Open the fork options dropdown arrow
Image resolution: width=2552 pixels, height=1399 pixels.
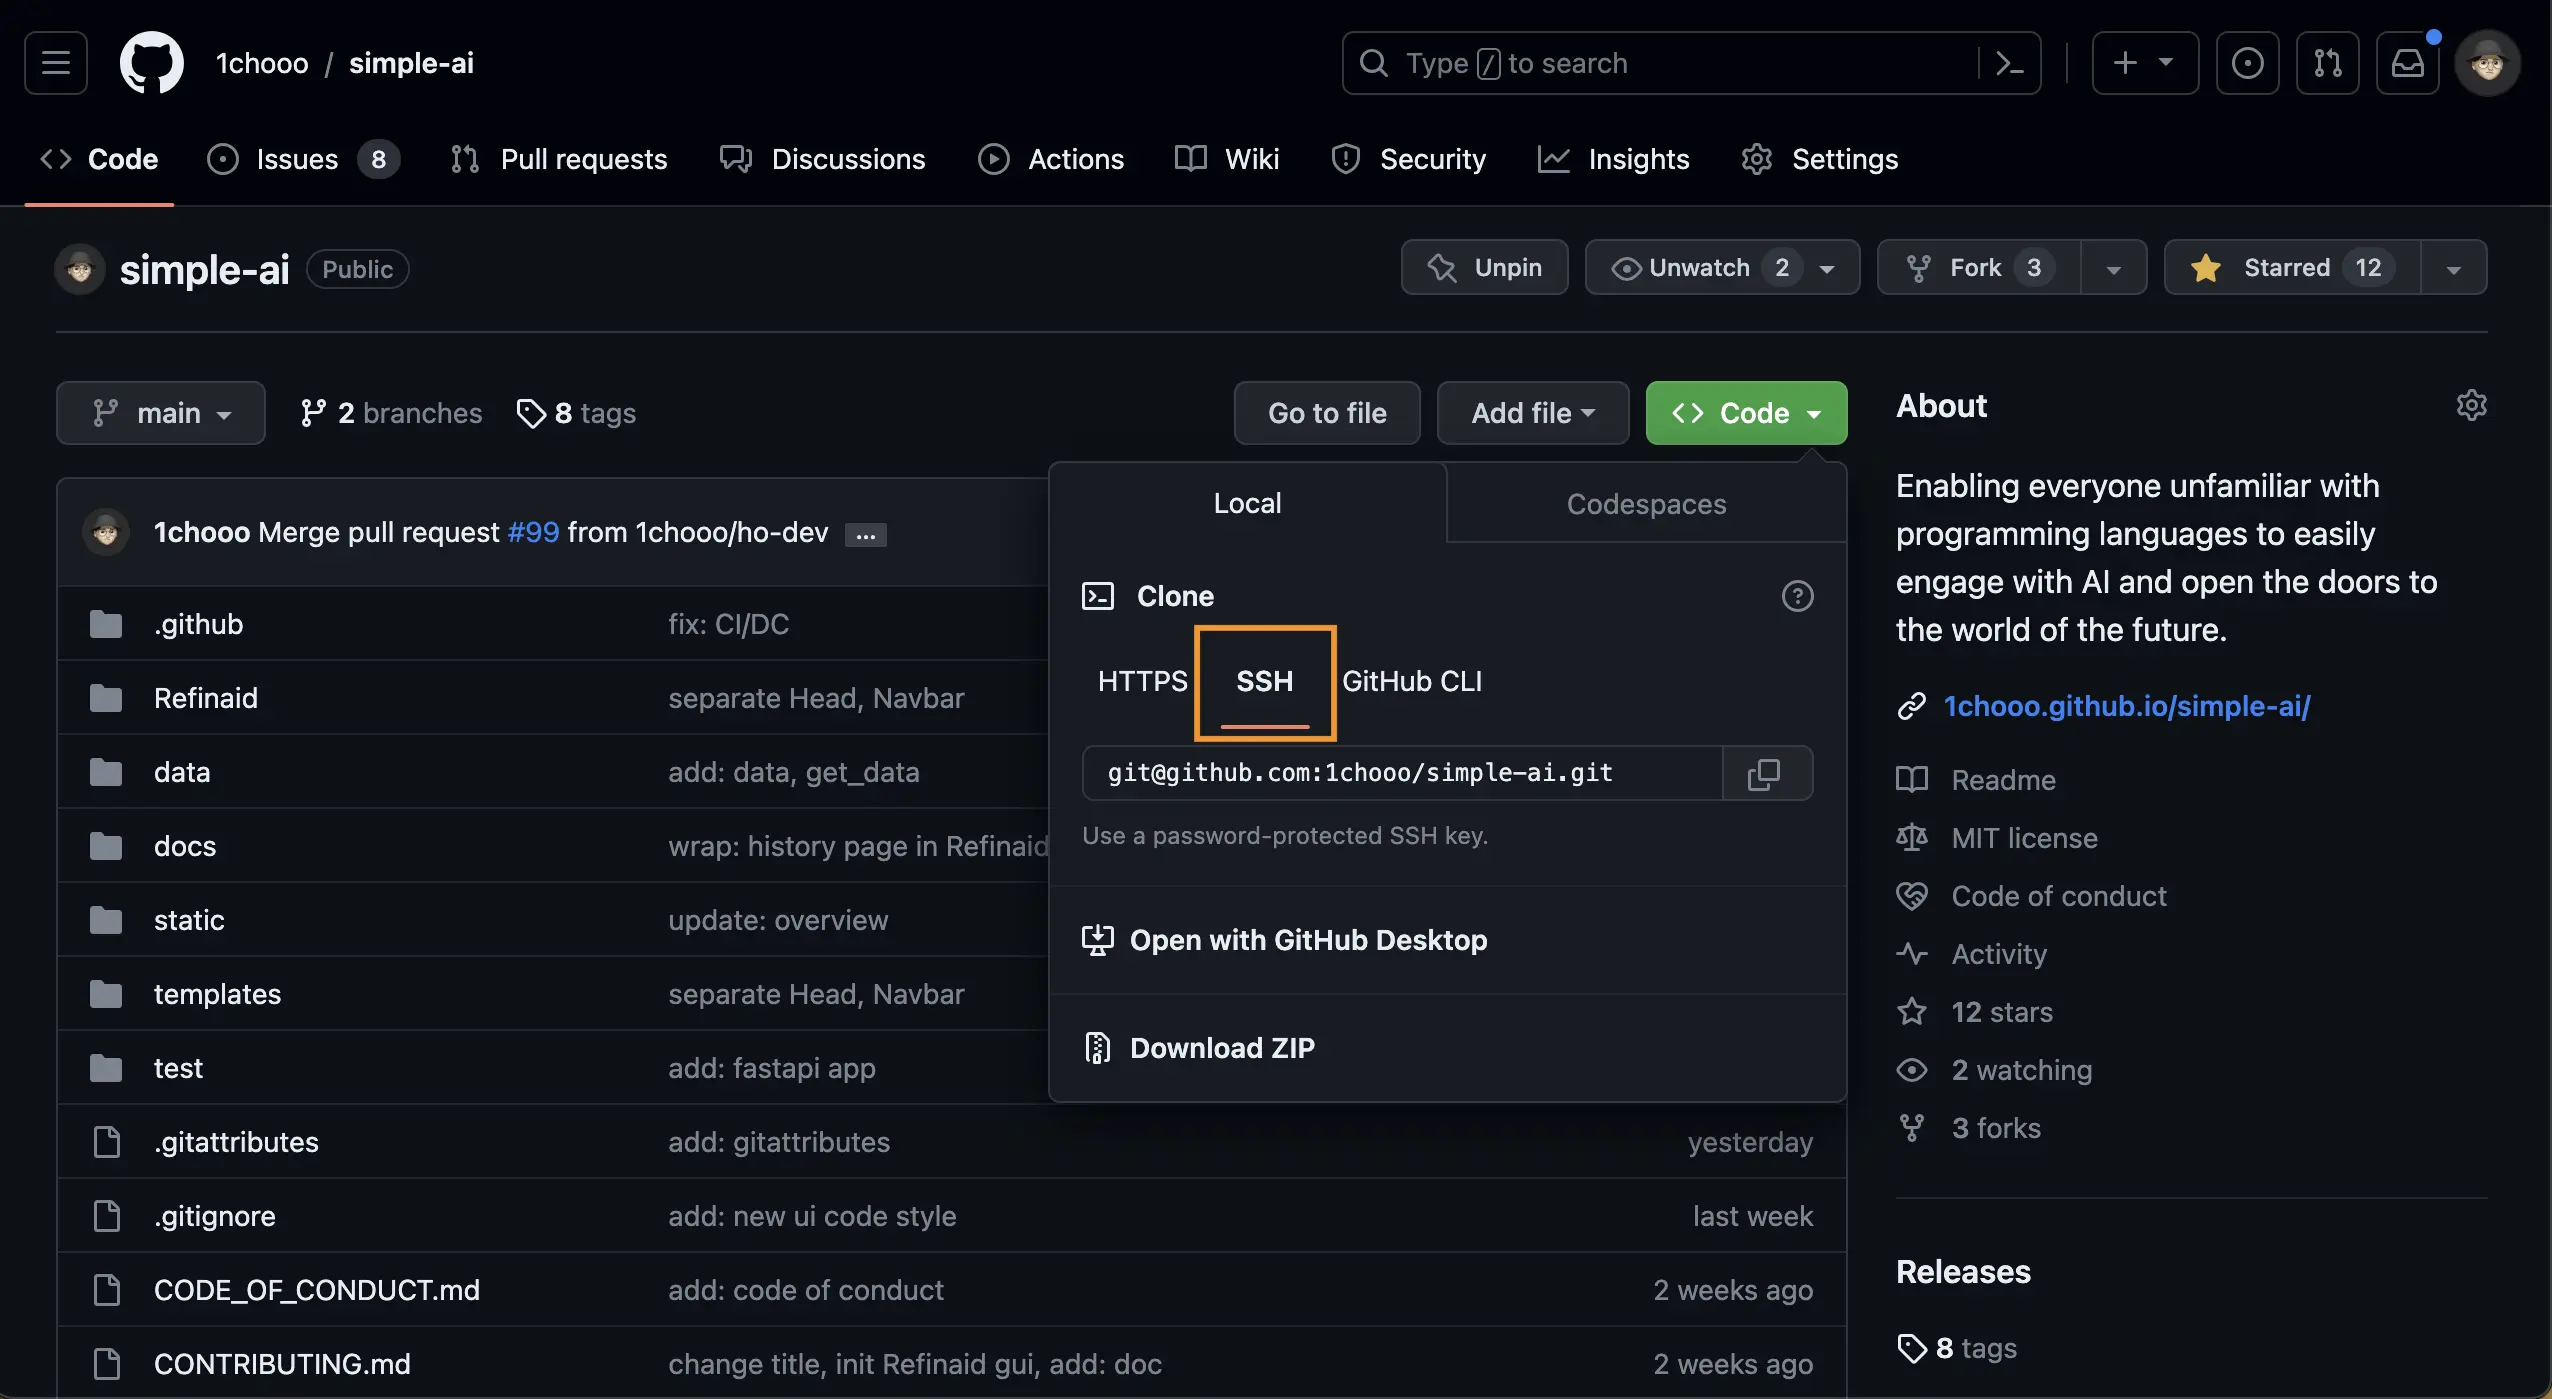click(x=2113, y=267)
